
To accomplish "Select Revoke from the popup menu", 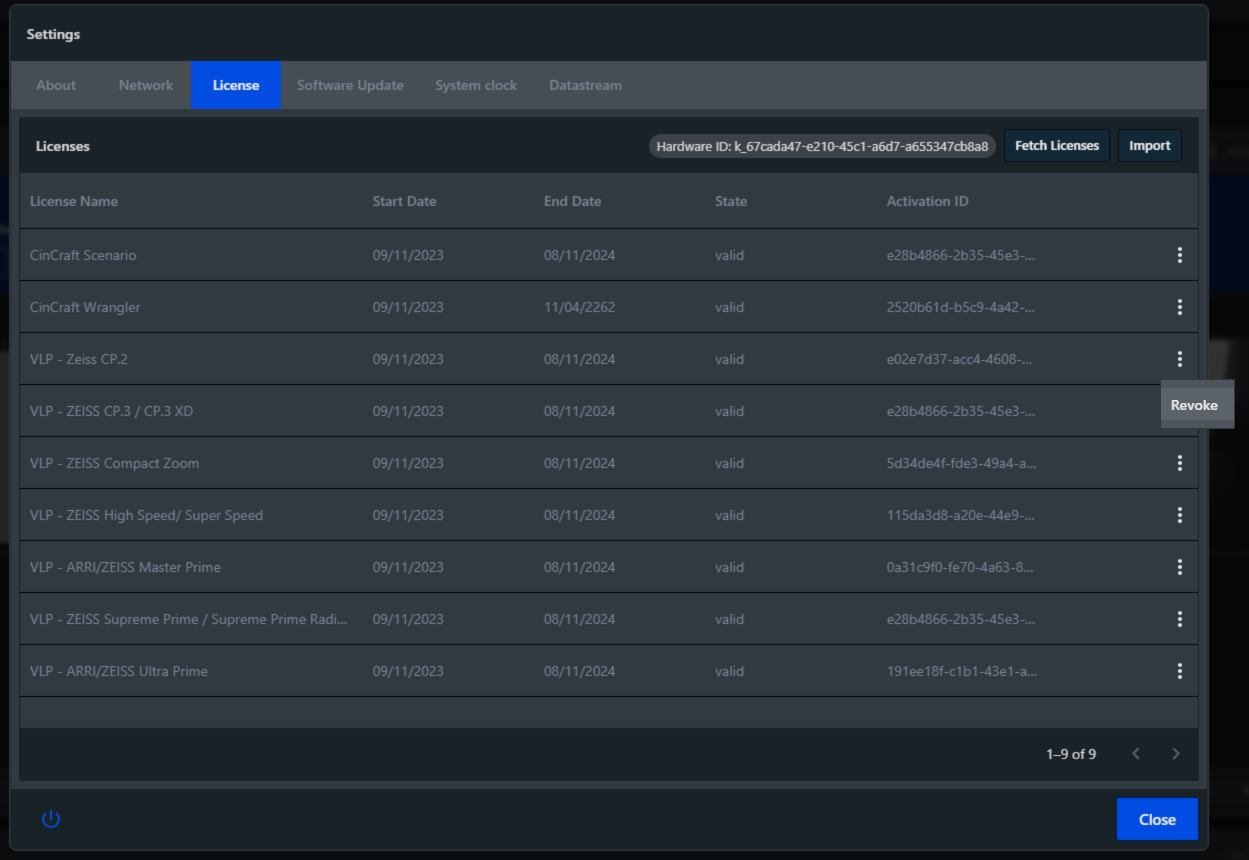I will [x=1195, y=405].
